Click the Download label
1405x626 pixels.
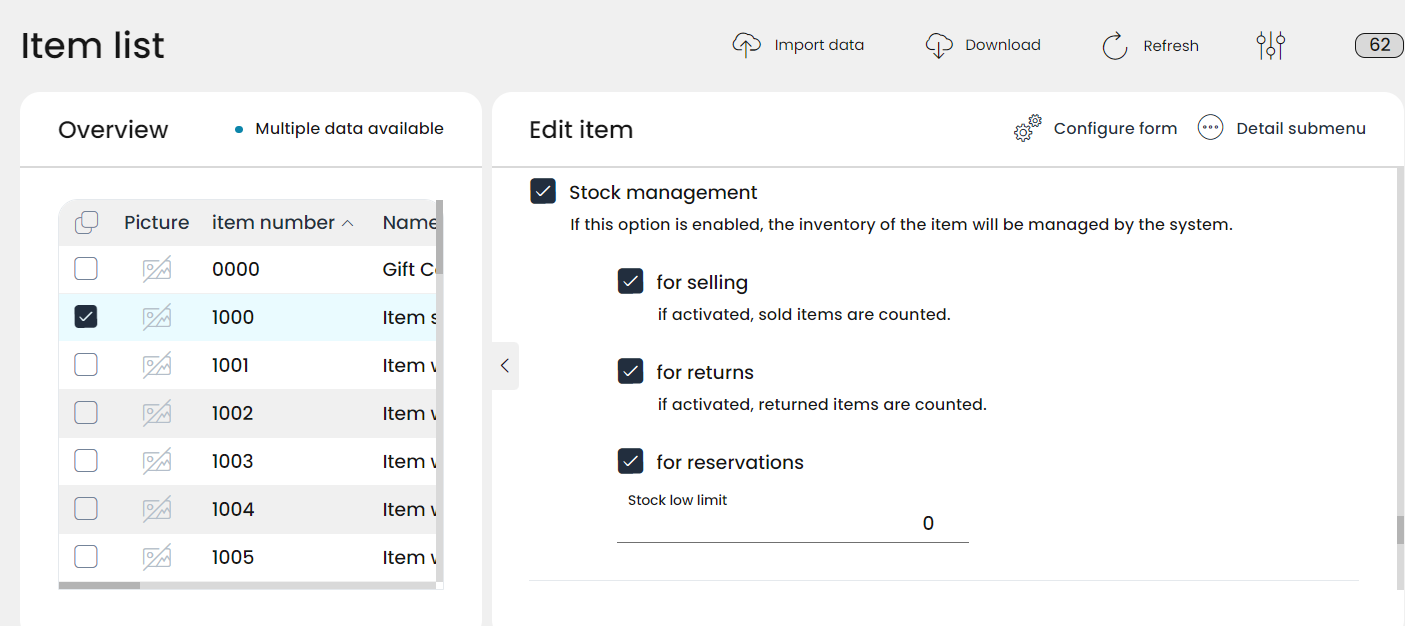(1003, 45)
